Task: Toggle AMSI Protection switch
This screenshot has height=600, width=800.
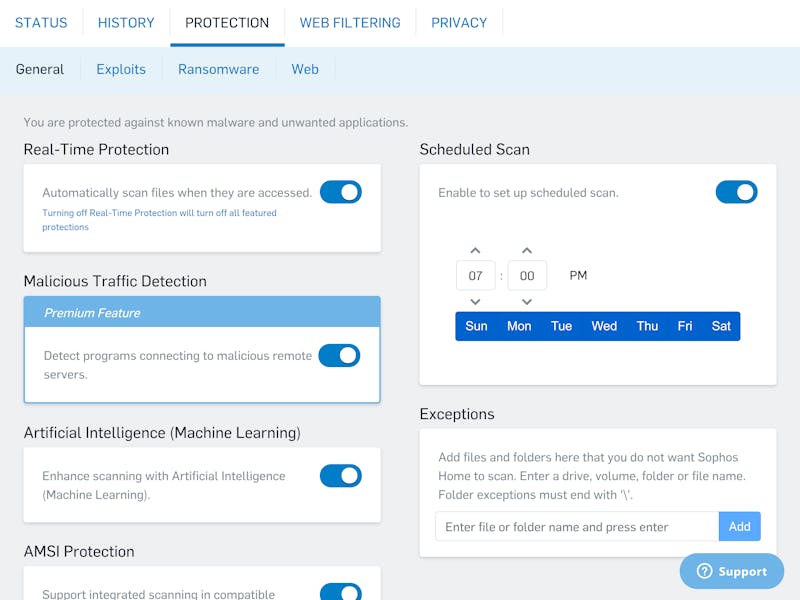Action: click(341, 592)
